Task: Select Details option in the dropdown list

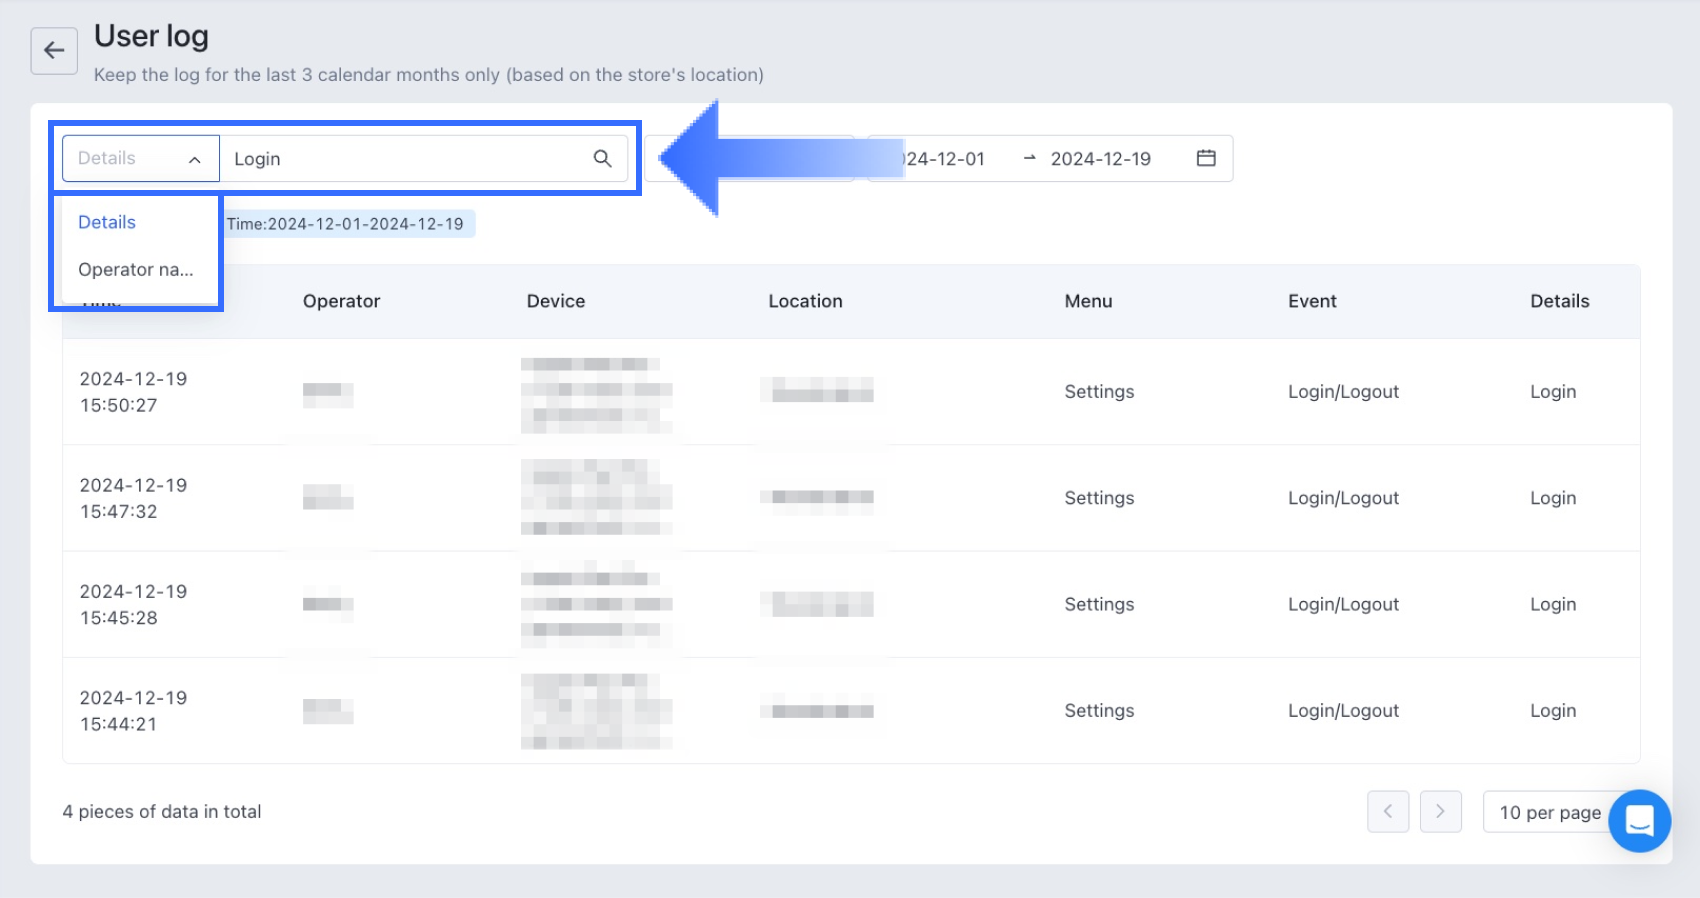Action: click(107, 222)
